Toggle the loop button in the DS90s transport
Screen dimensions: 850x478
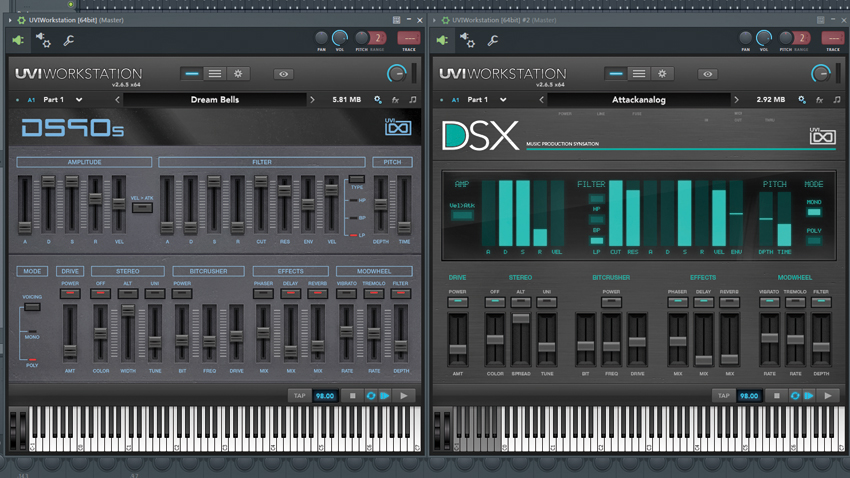click(371, 396)
